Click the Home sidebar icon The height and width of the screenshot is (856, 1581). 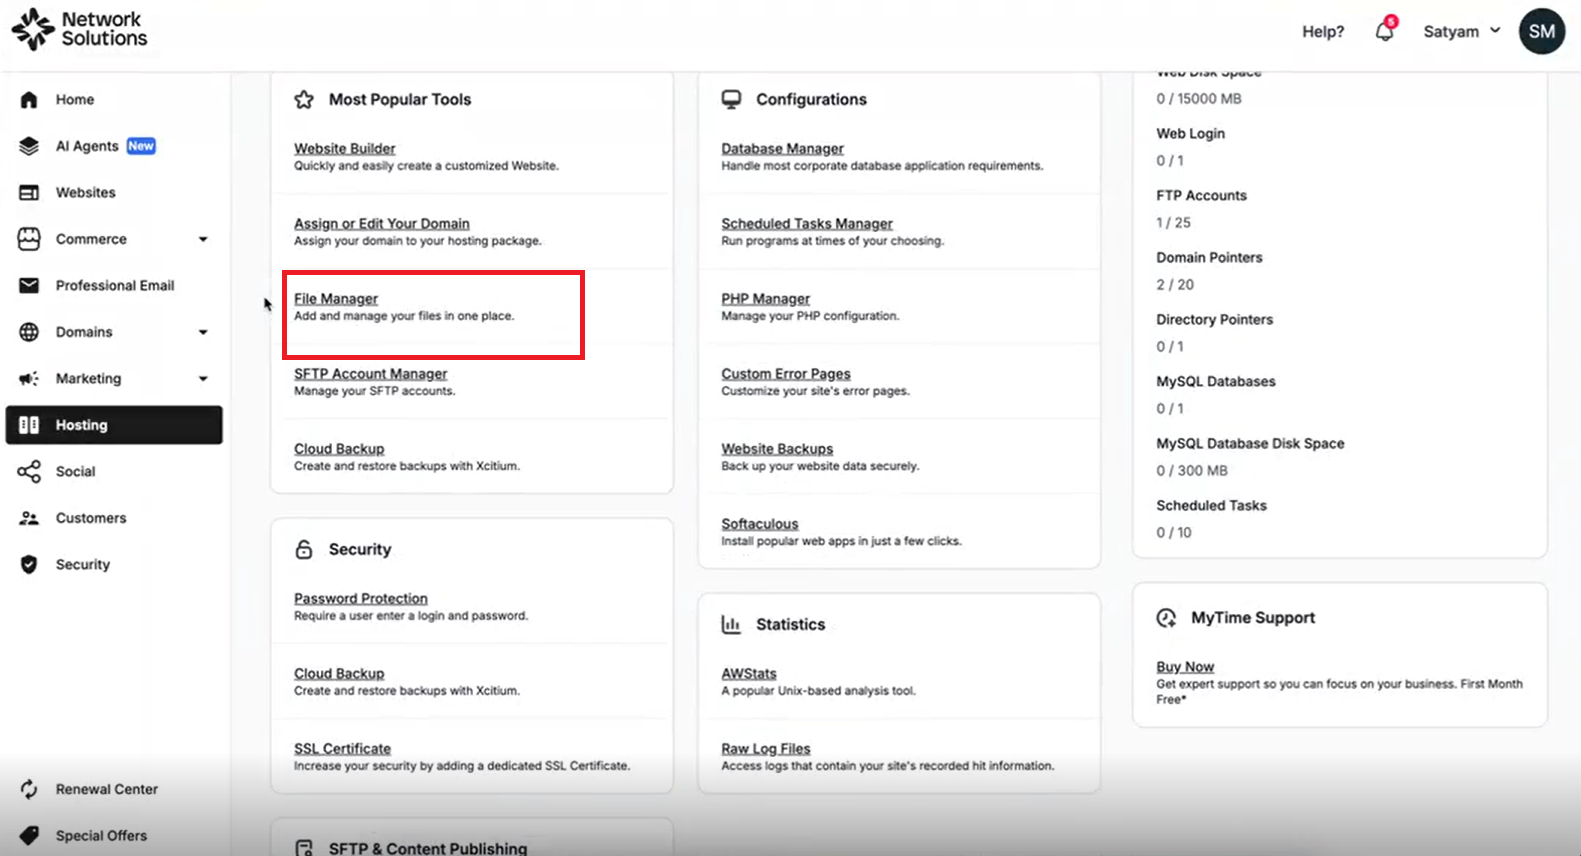pyautogui.click(x=29, y=99)
